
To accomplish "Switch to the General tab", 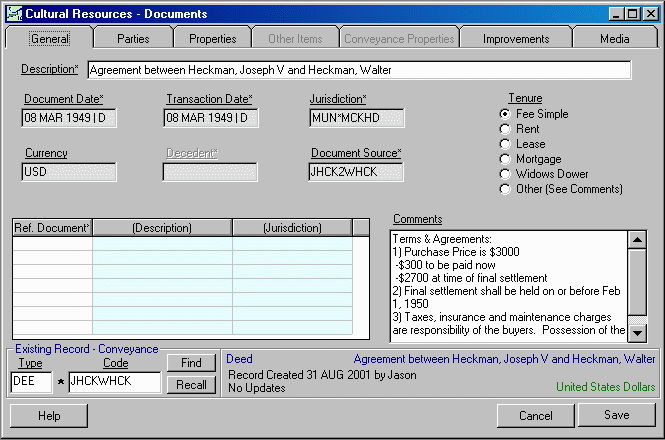I will [x=50, y=39].
